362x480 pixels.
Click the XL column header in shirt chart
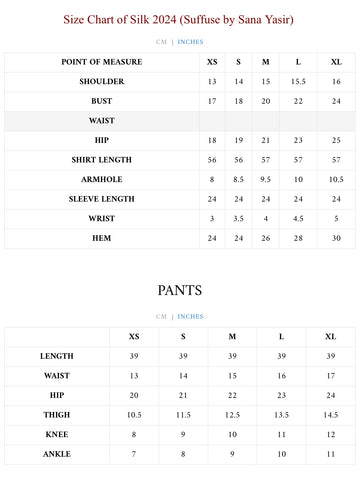336,62
